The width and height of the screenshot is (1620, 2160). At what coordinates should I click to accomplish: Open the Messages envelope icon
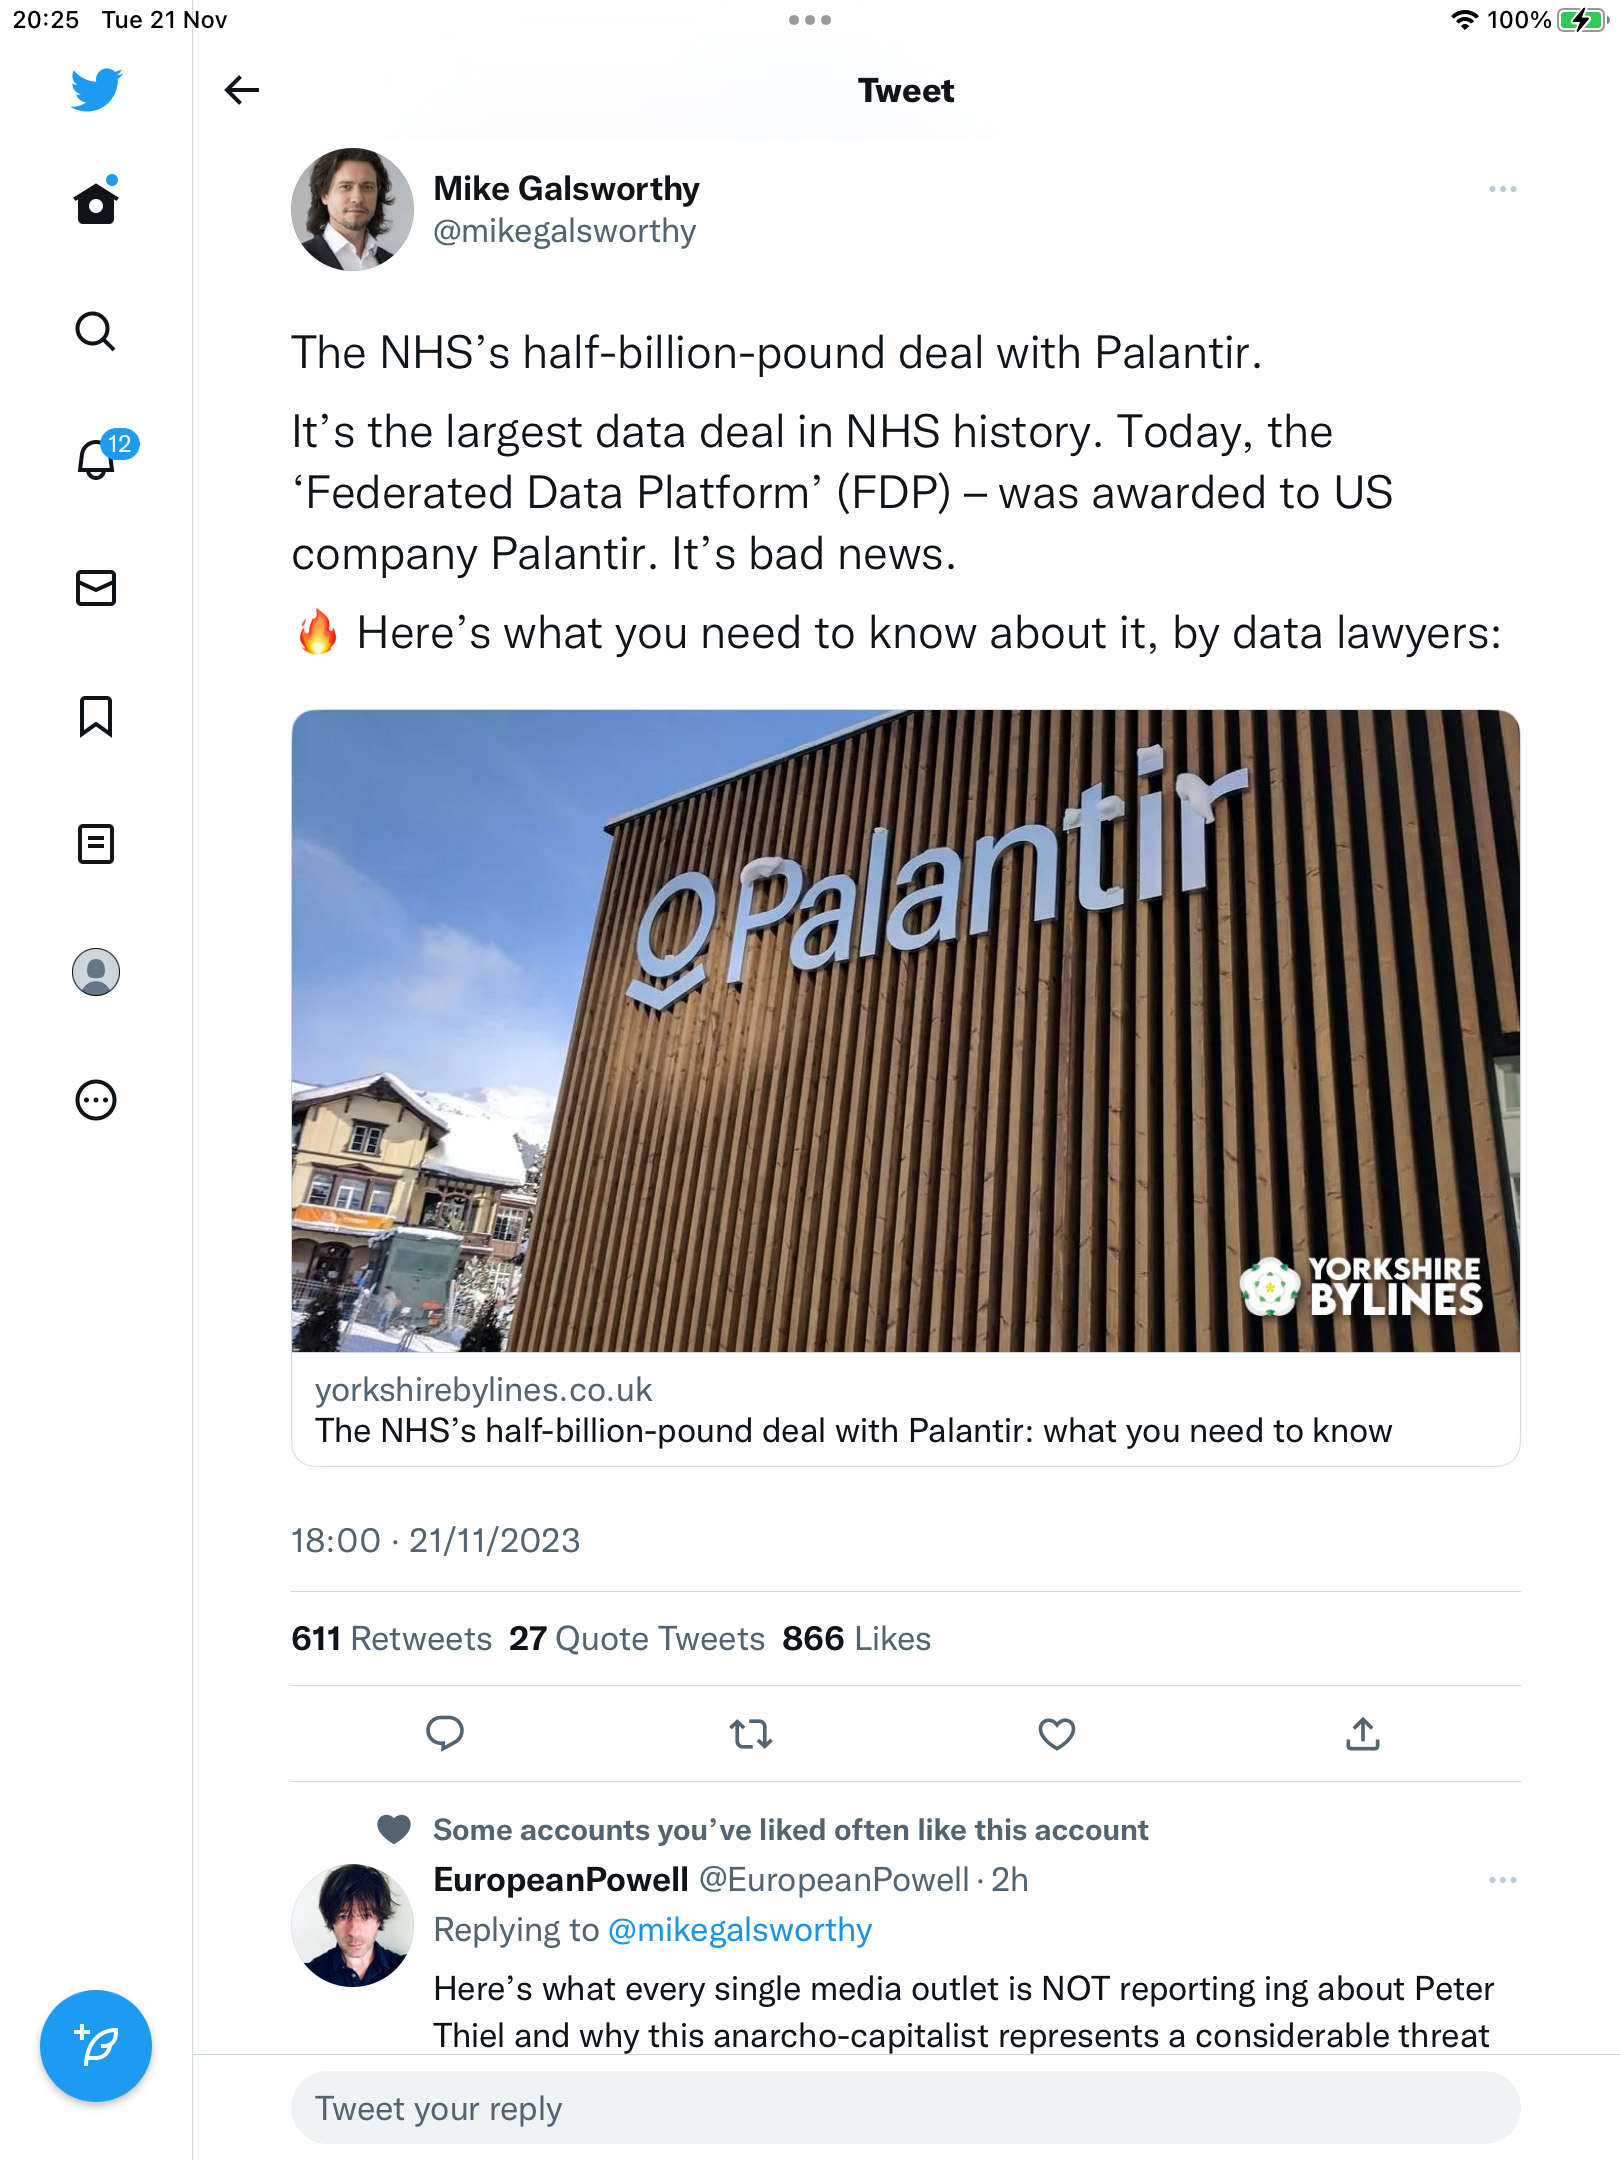tap(96, 588)
